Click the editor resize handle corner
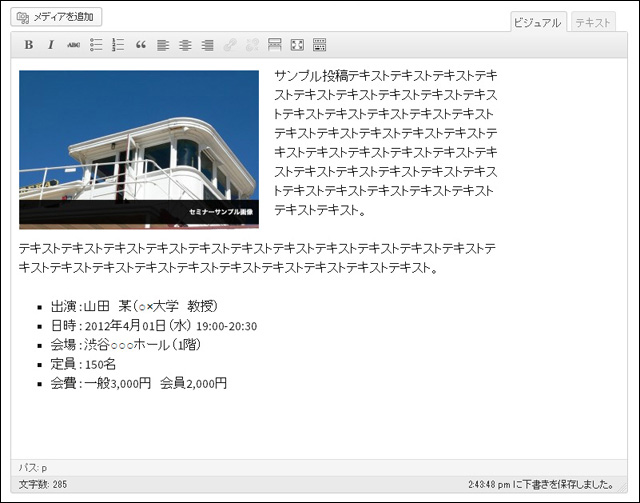Image resolution: width=640 pixels, height=503 pixels. [x=622, y=487]
